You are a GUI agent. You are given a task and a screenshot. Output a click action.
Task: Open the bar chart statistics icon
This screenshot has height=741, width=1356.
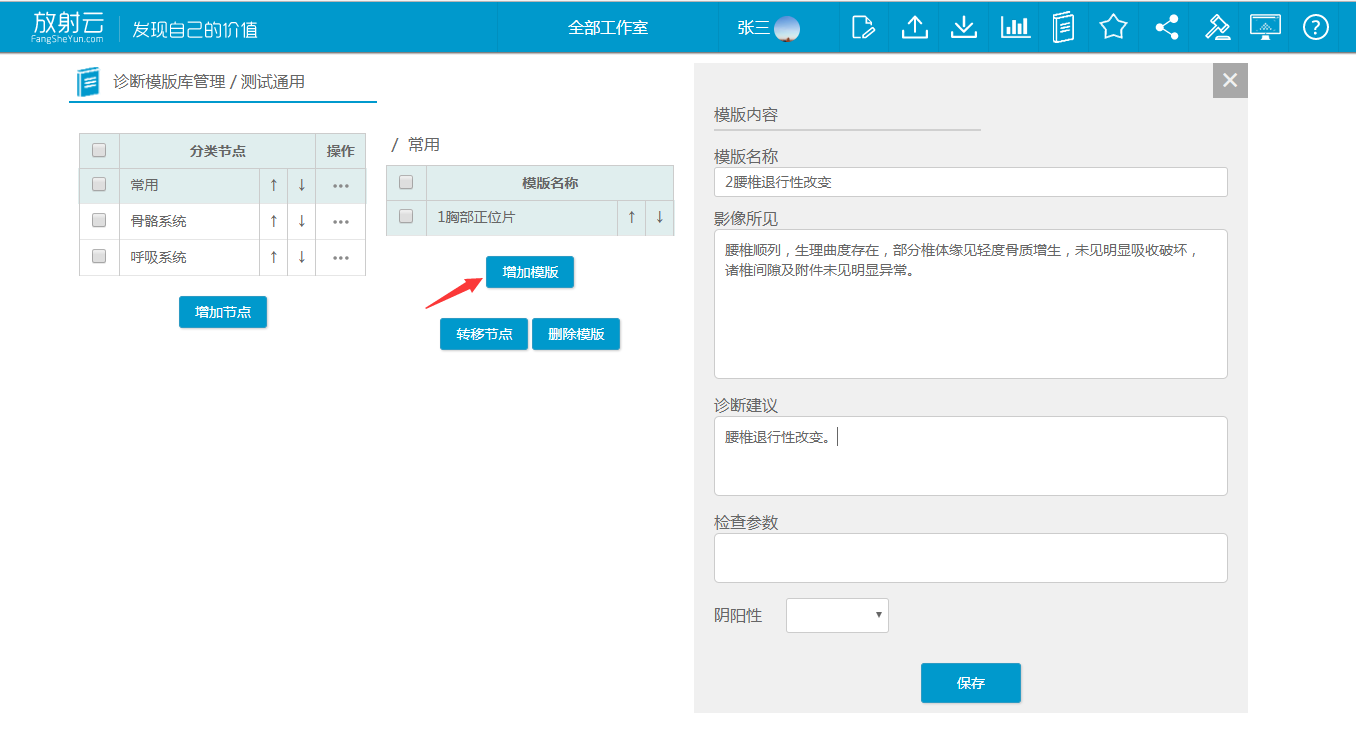click(1015, 27)
